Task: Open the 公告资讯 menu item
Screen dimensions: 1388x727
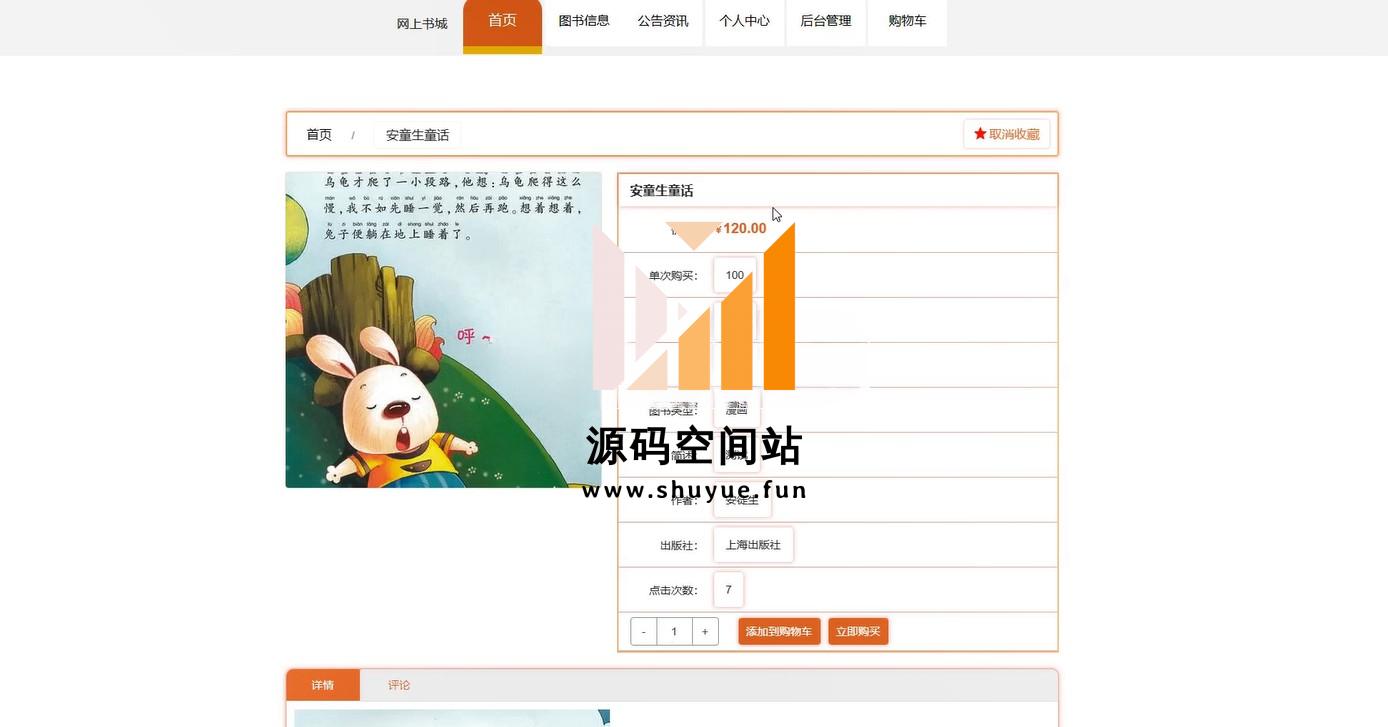Action: (663, 21)
